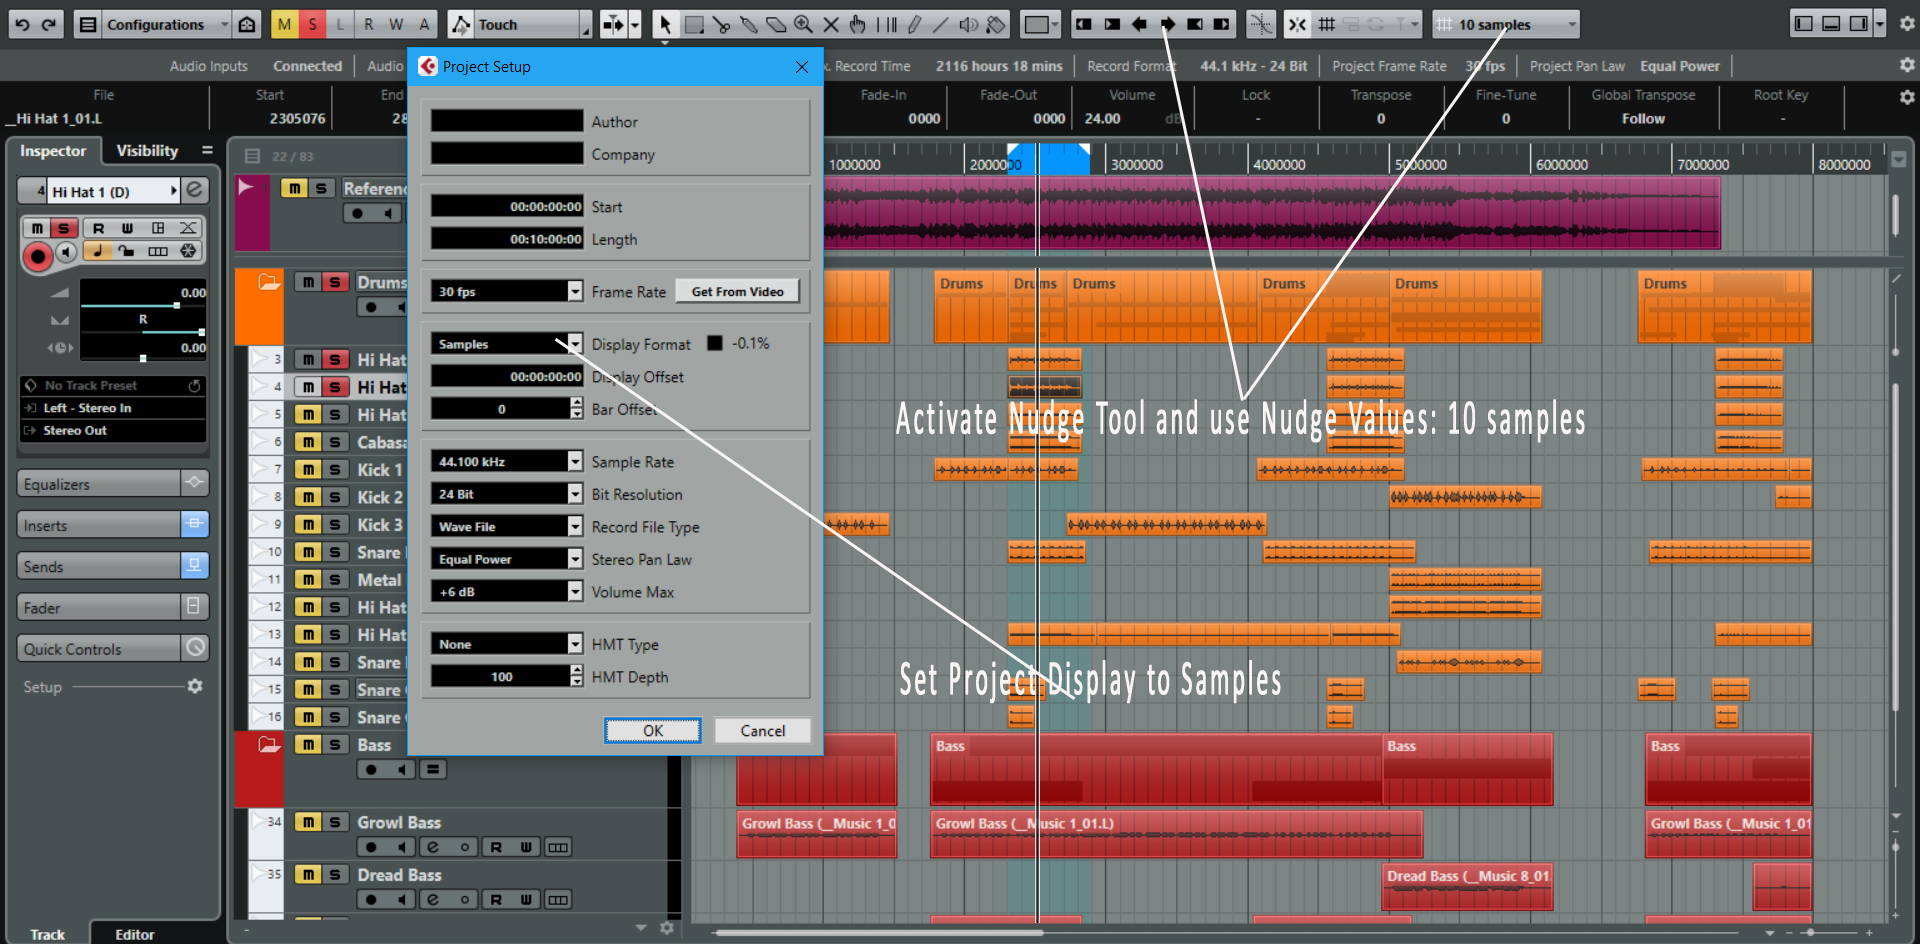1920x944 pixels.
Task: Open Volume Max +6 dB dropdown
Action: coord(575,591)
